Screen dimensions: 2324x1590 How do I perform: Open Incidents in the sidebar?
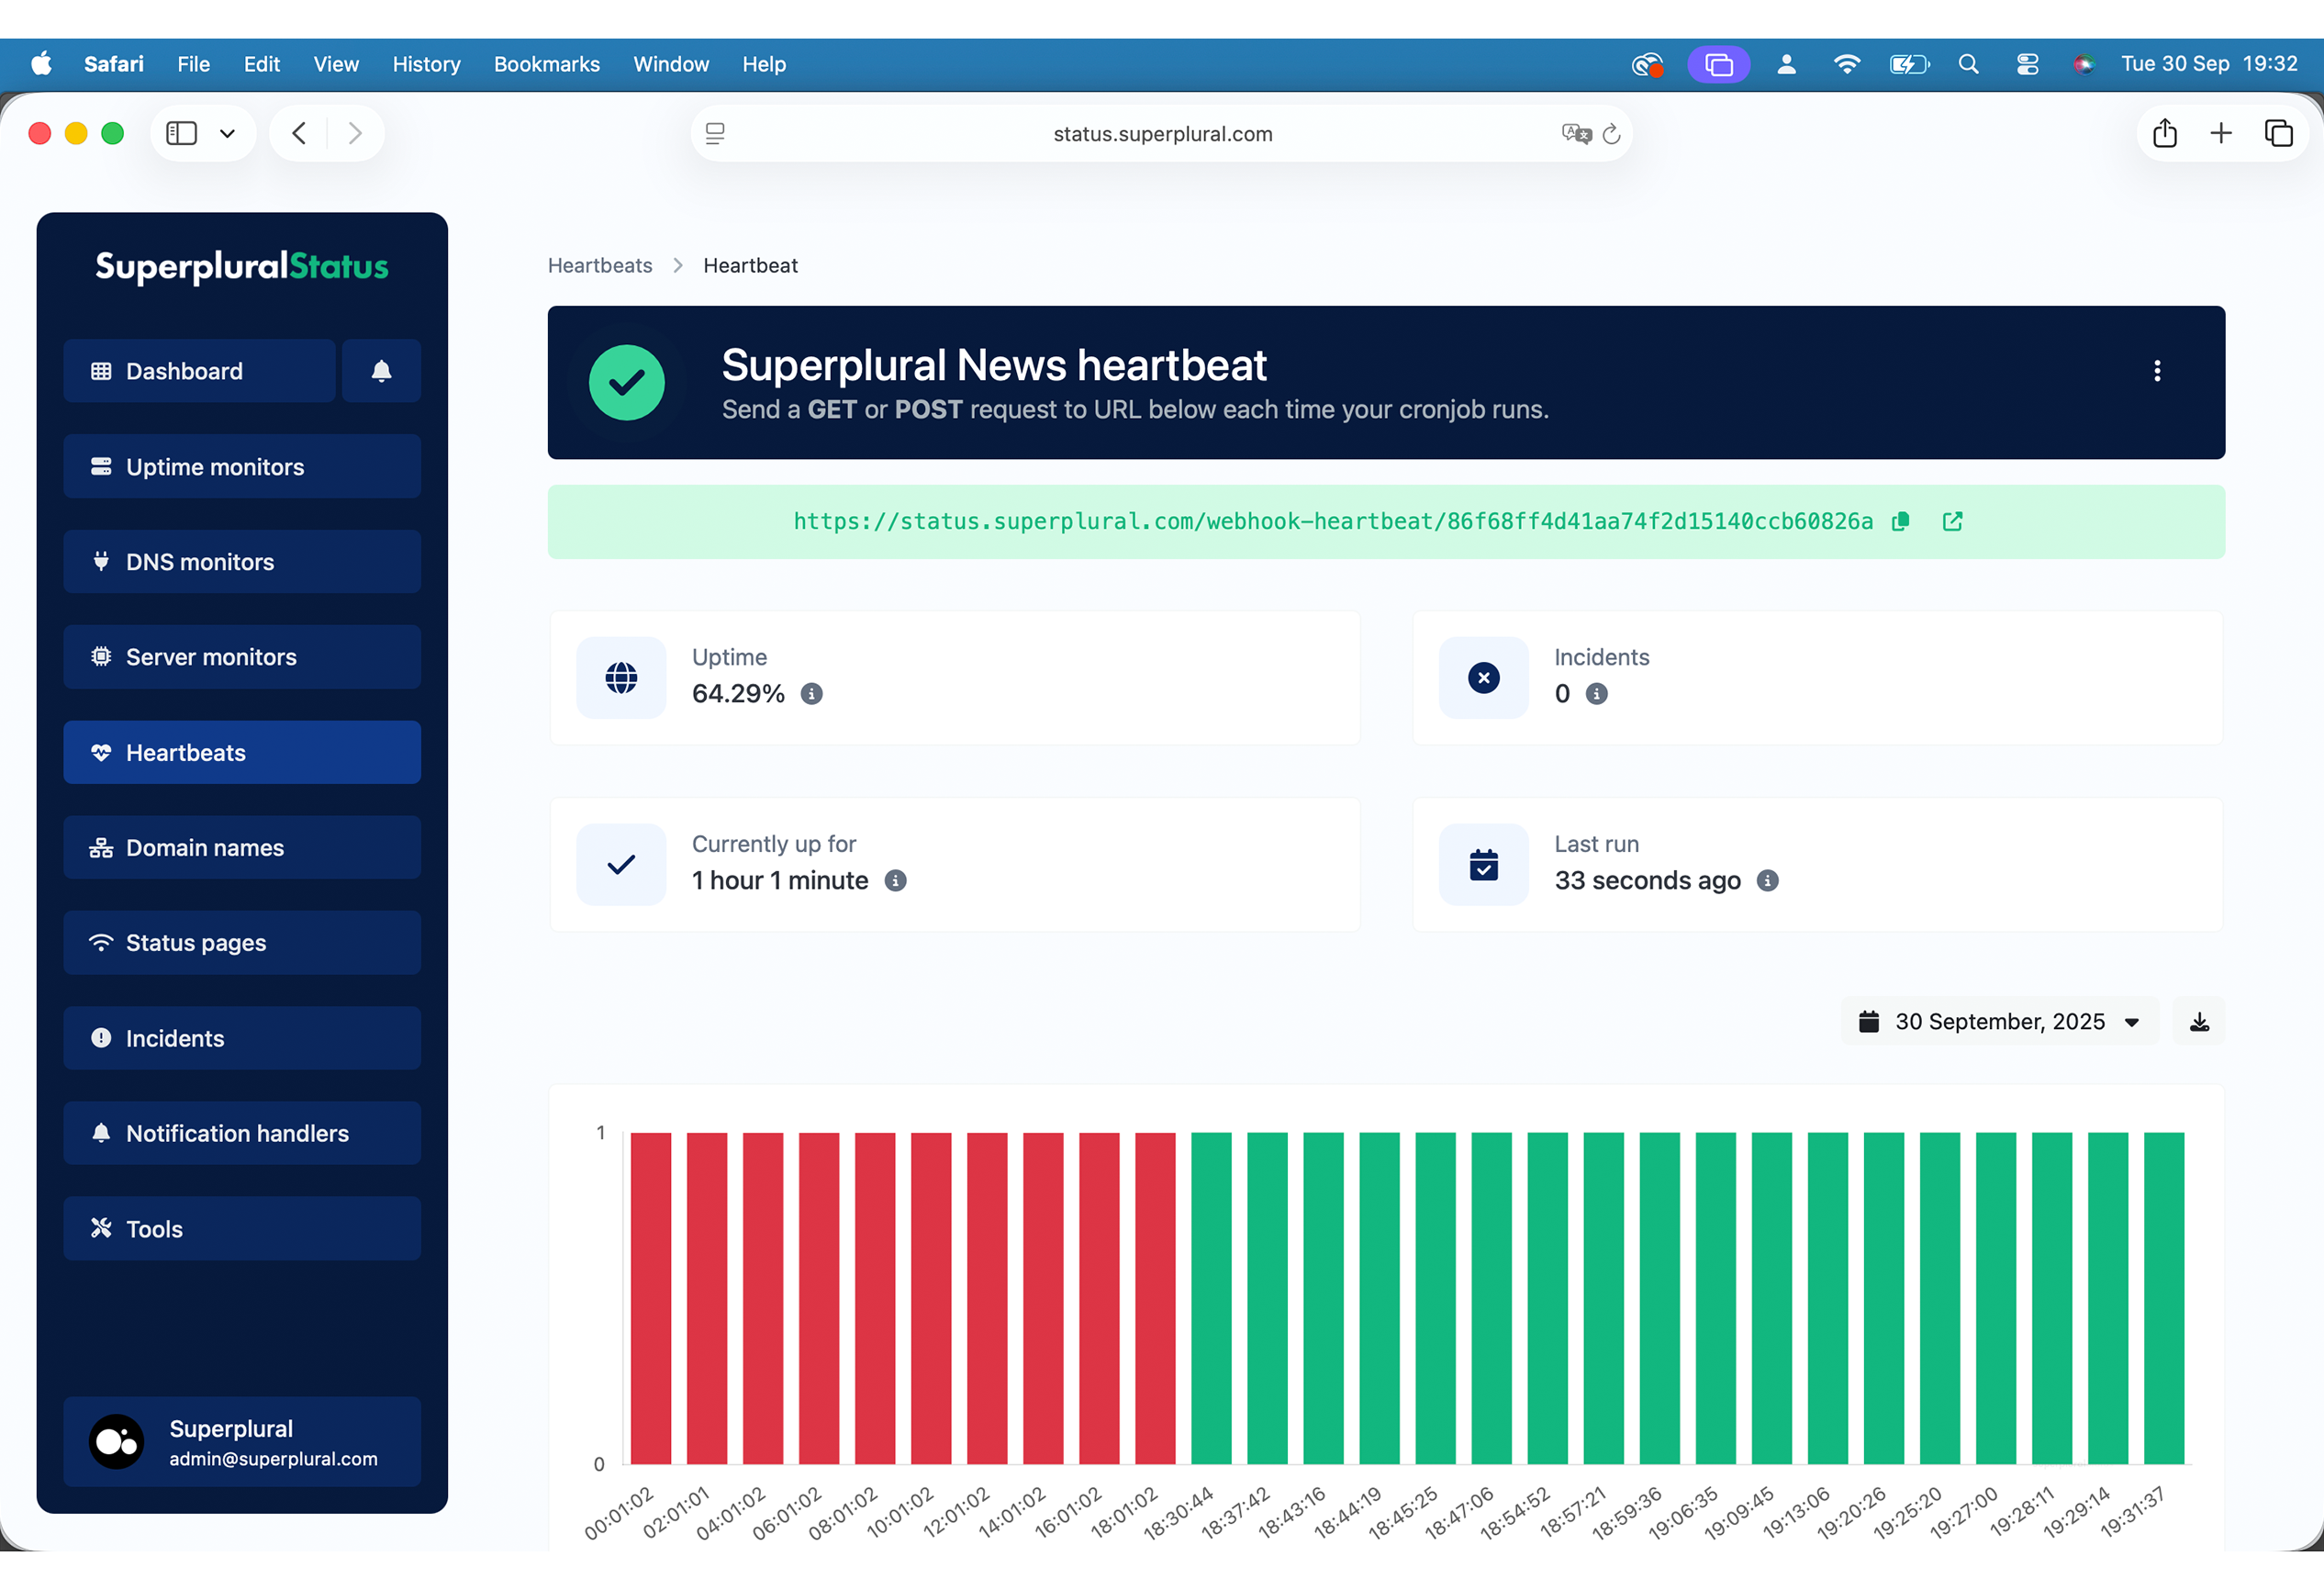242,1038
